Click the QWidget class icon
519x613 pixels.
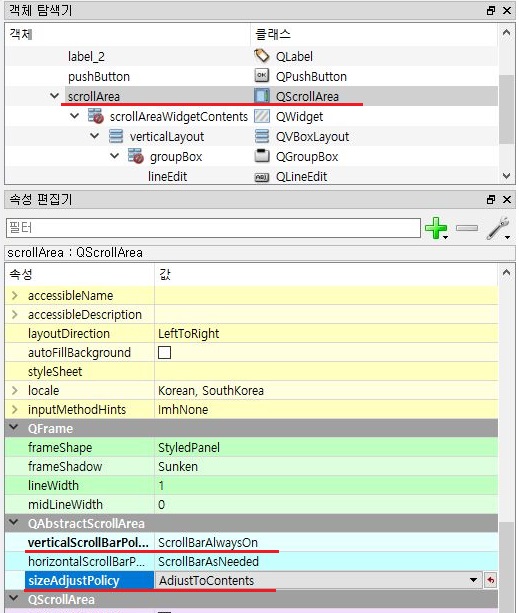pos(261,116)
